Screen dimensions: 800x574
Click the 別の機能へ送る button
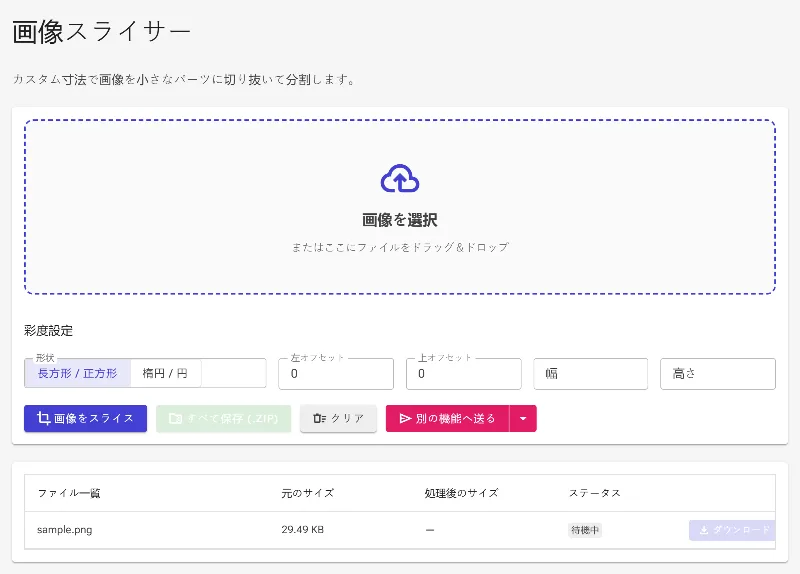coord(447,418)
